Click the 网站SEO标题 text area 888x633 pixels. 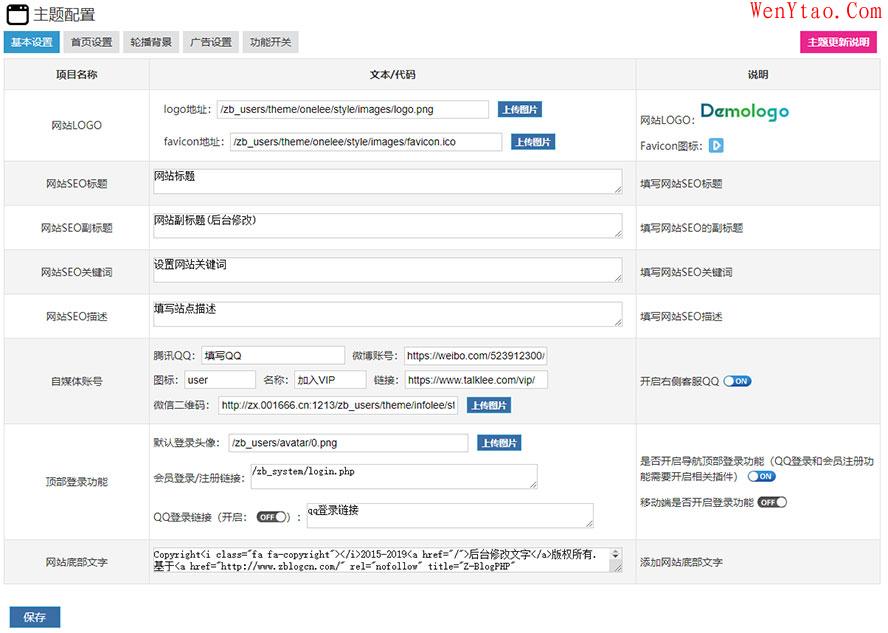point(388,181)
